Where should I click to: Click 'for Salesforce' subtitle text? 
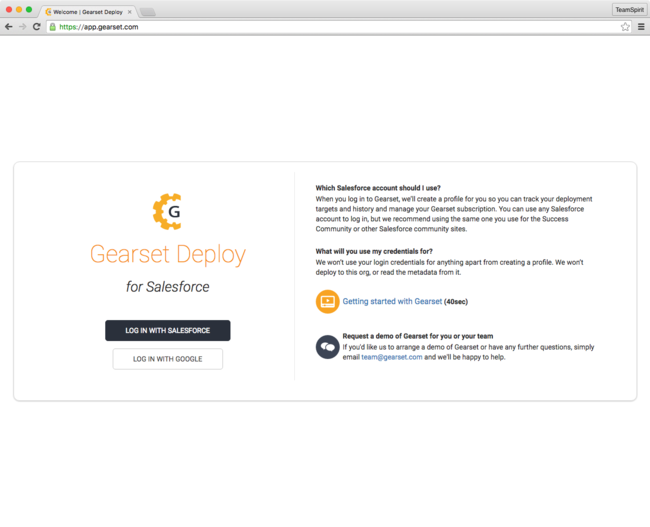coord(167,287)
